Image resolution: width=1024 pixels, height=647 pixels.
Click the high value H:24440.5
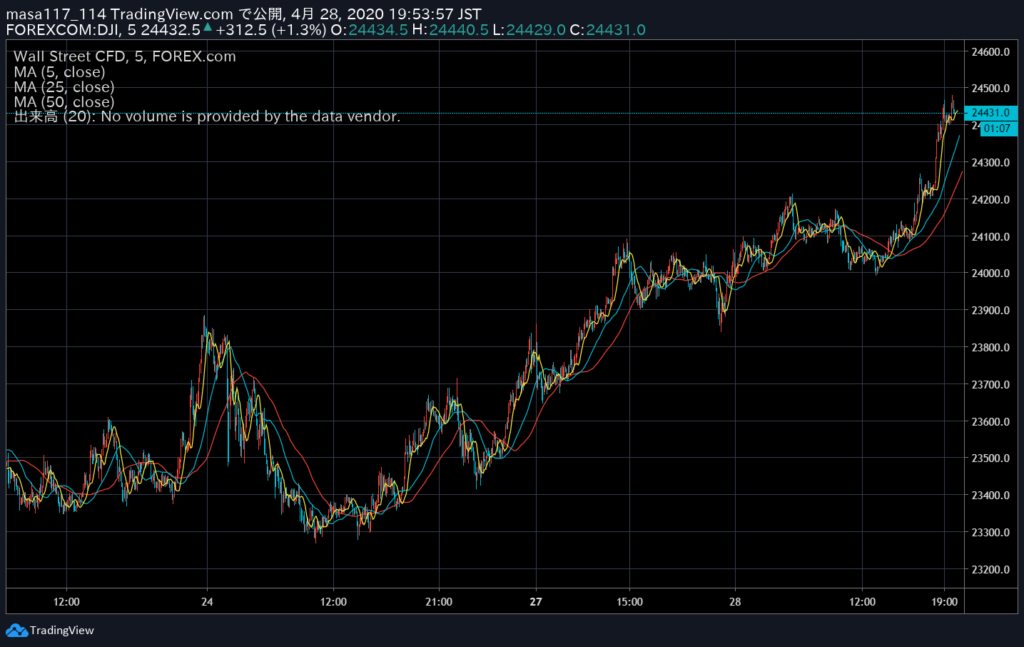point(450,30)
